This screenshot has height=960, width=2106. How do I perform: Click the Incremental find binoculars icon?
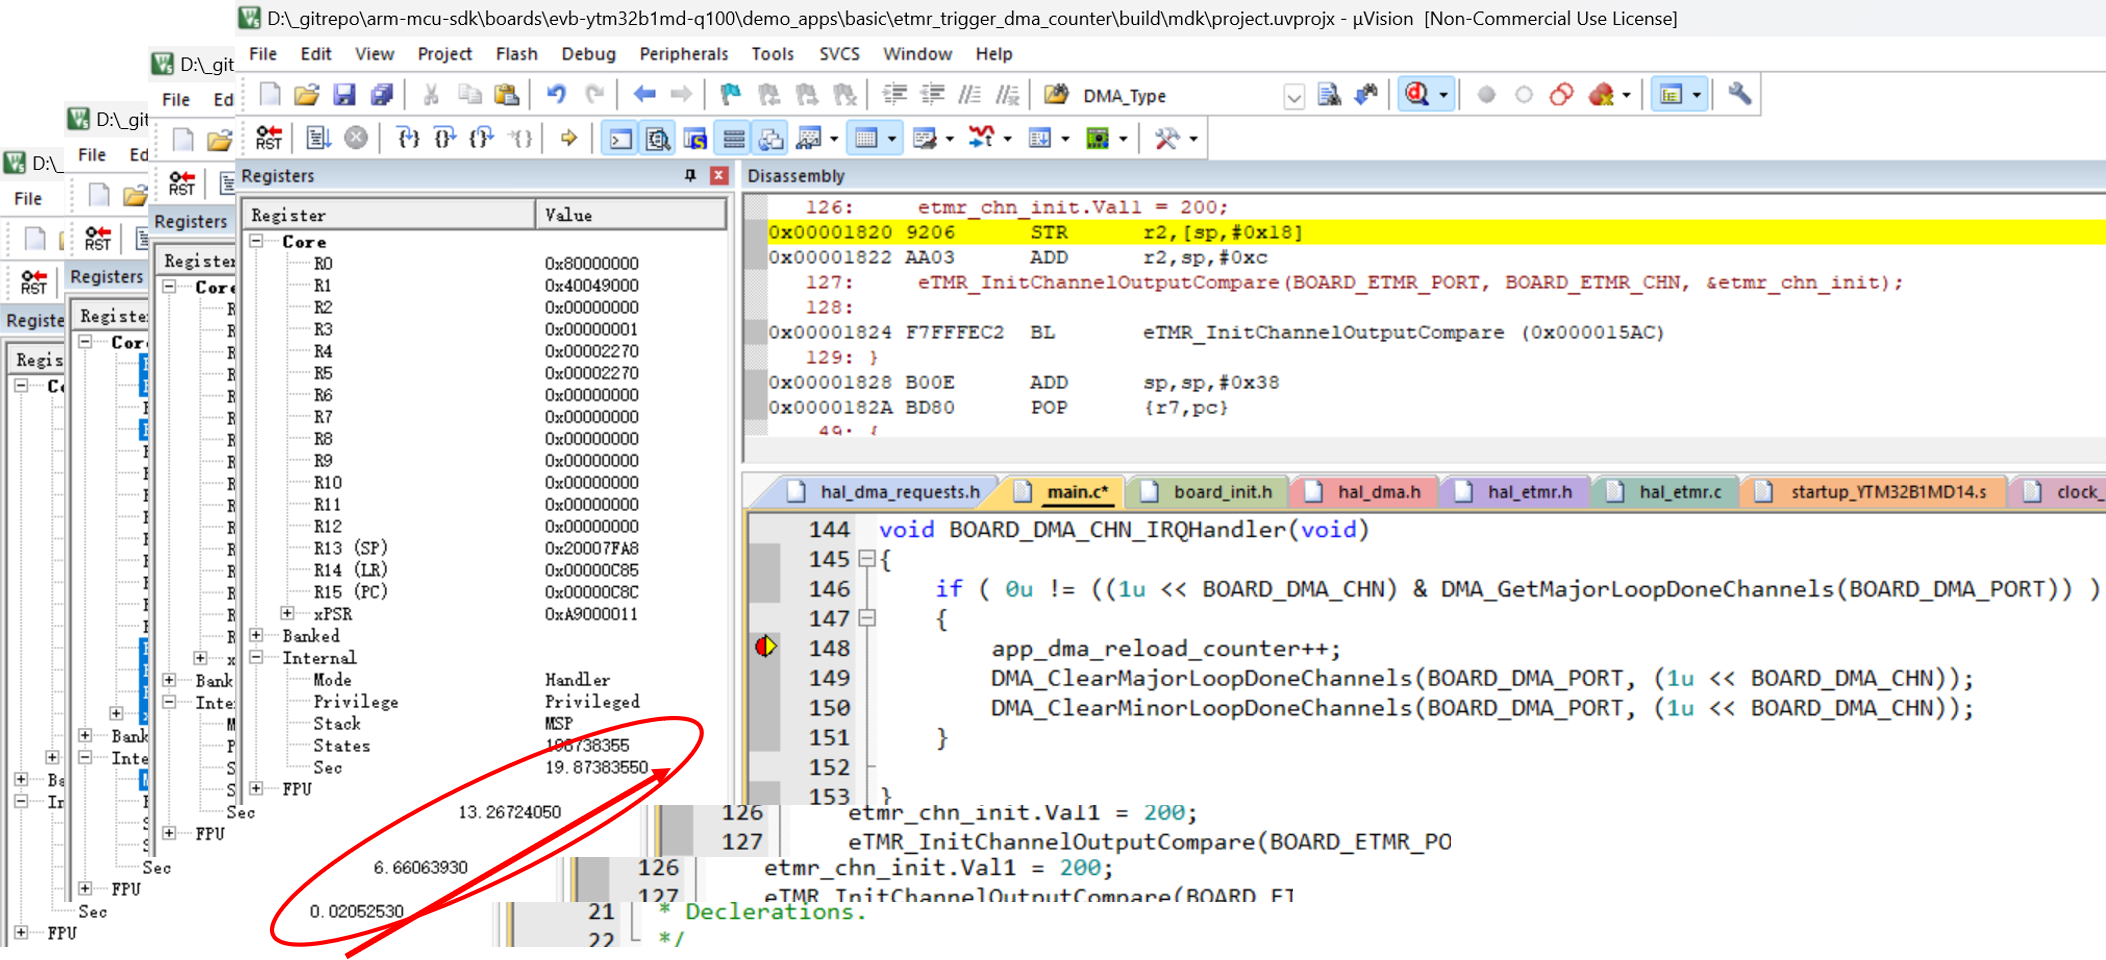1366,95
